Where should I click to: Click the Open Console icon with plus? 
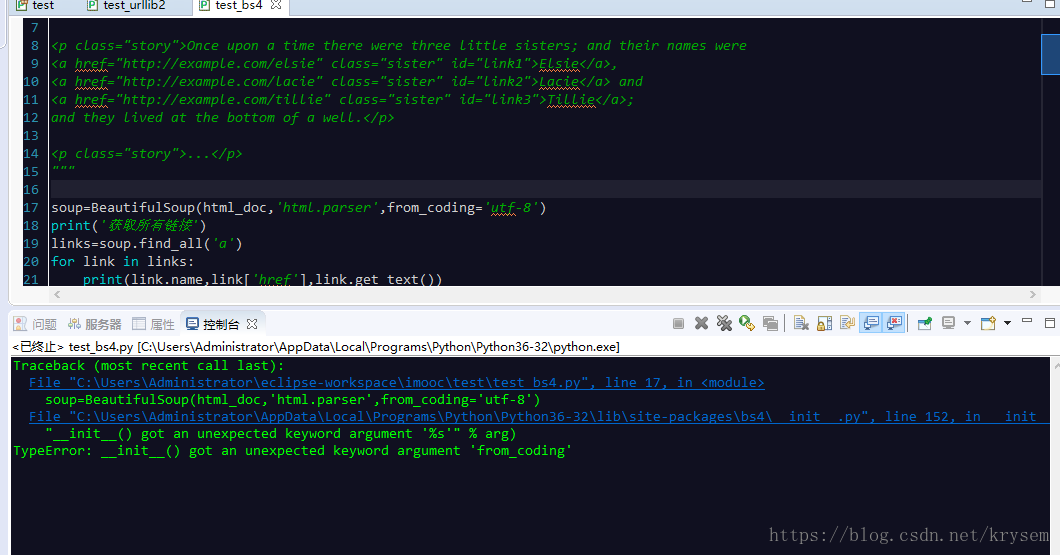(x=988, y=323)
